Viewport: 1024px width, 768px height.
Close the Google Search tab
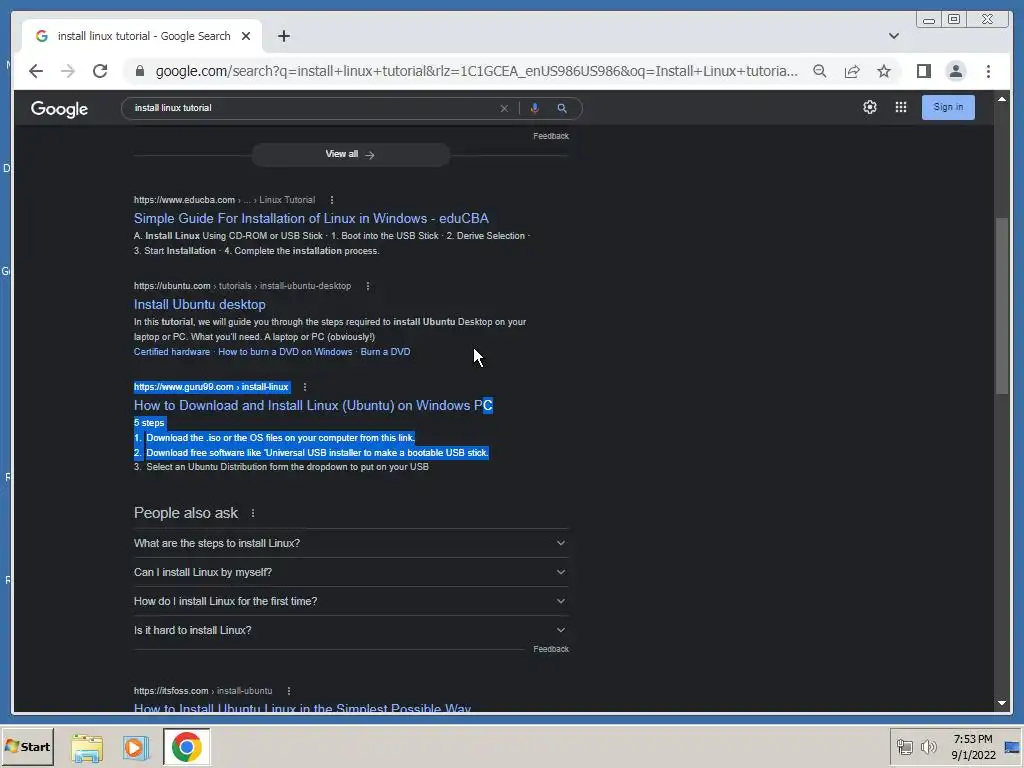pos(246,36)
